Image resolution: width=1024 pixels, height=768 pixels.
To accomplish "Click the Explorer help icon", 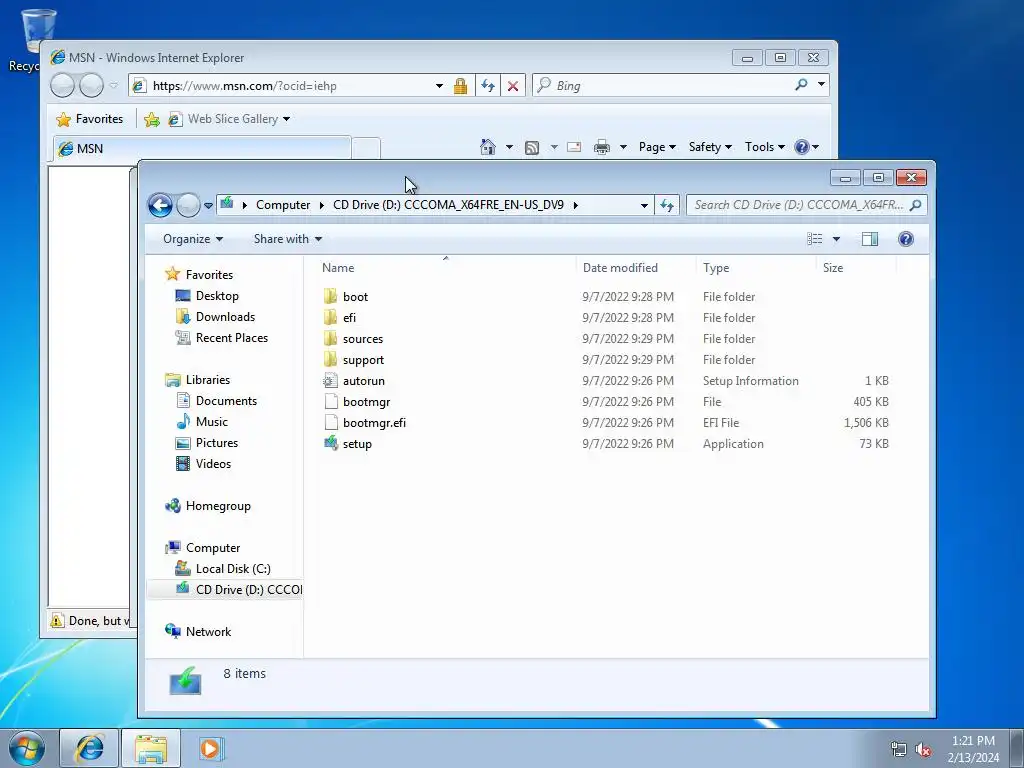I will point(906,239).
